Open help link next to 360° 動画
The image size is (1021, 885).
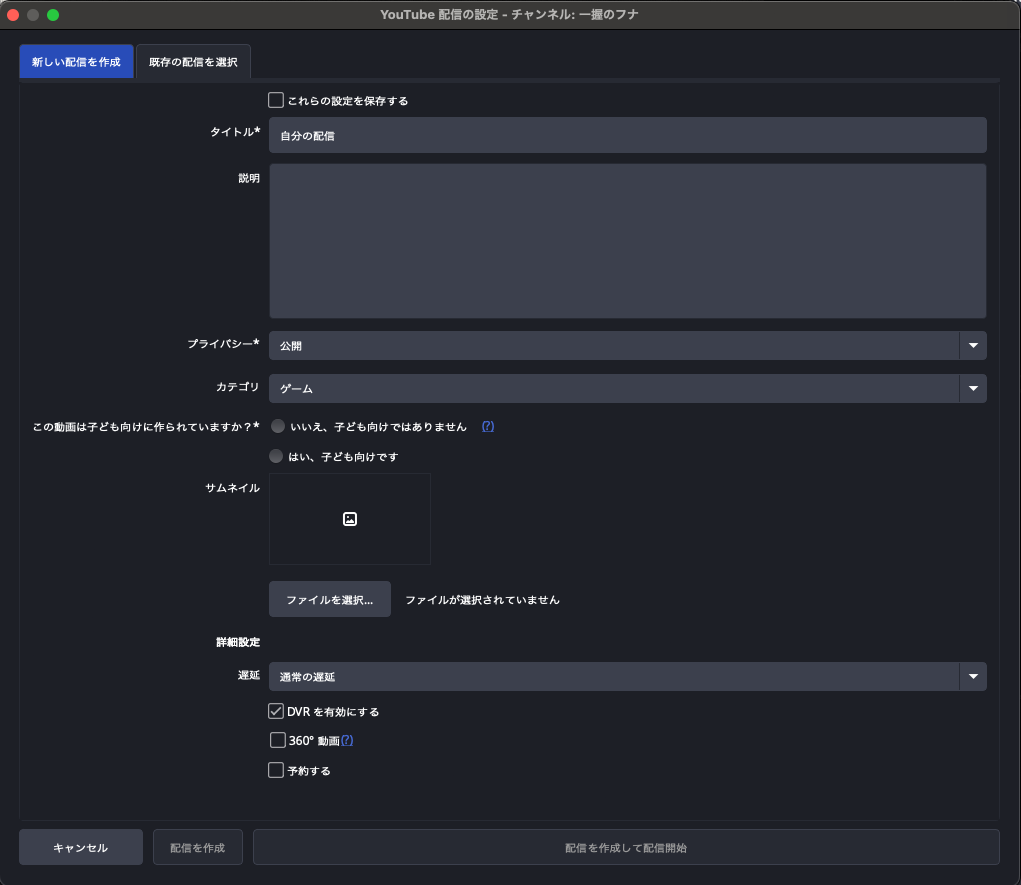pyautogui.click(x=347, y=740)
